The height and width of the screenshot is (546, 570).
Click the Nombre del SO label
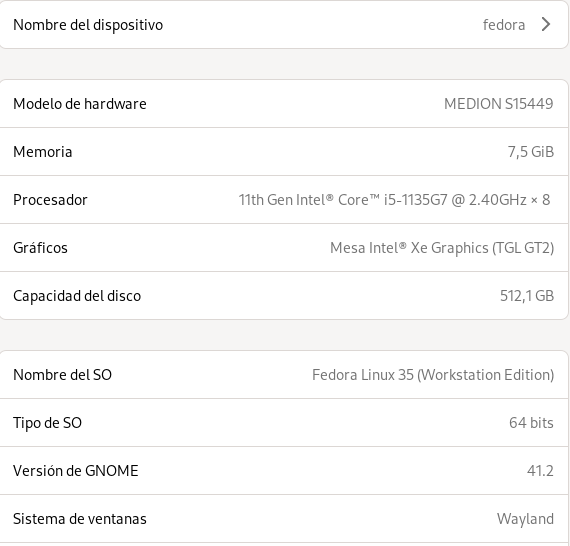point(62,375)
